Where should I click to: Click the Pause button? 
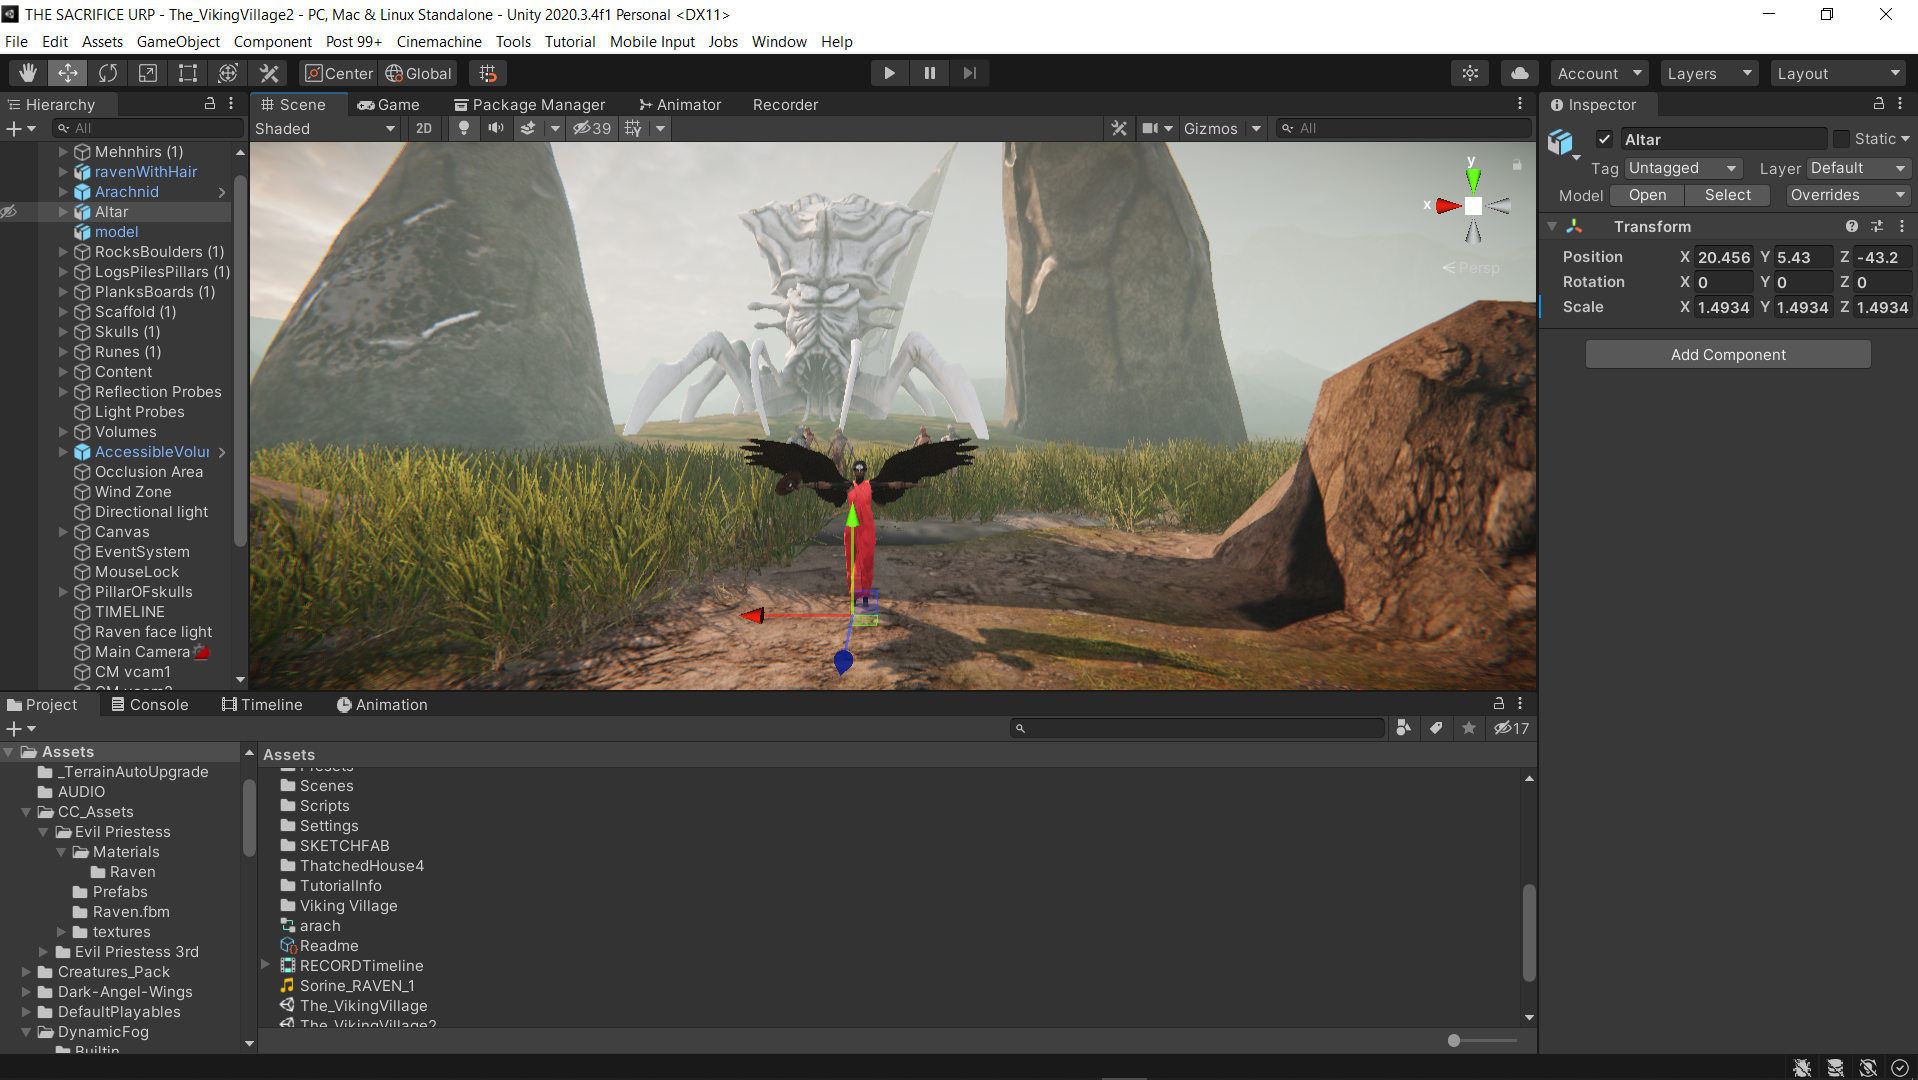tap(929, 73)
